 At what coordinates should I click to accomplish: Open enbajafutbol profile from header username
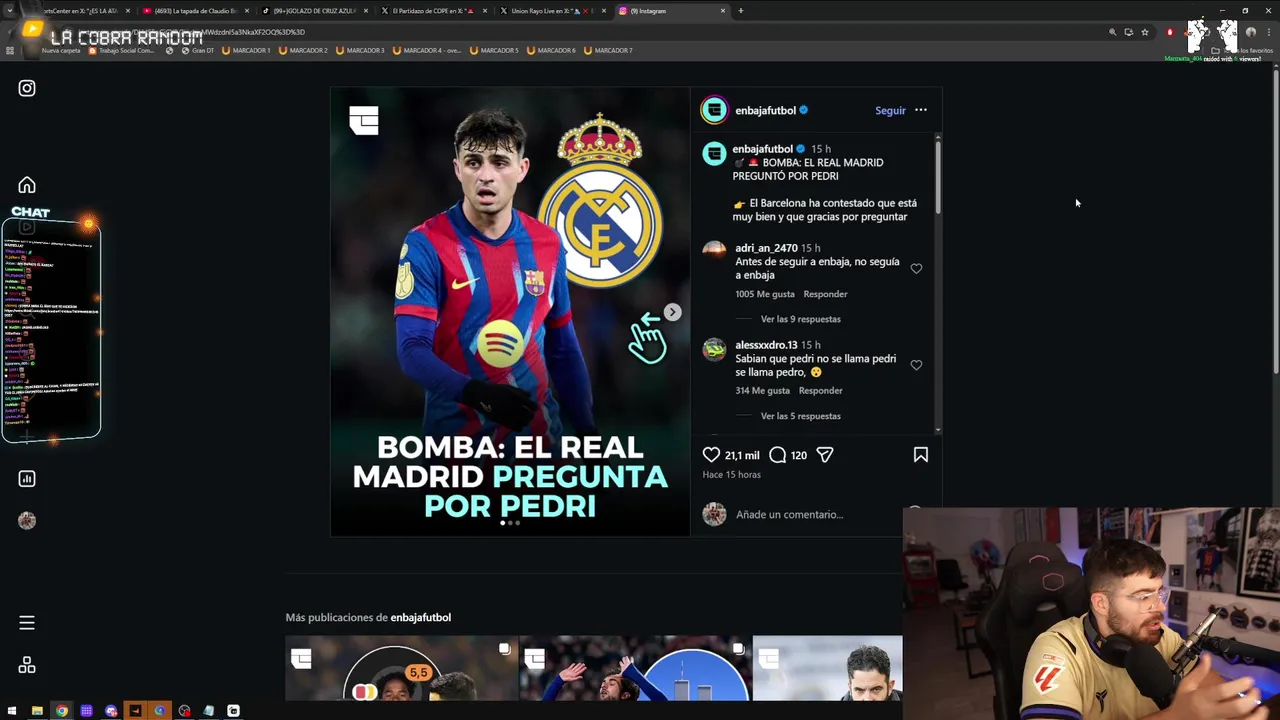(x=765, y=110)
